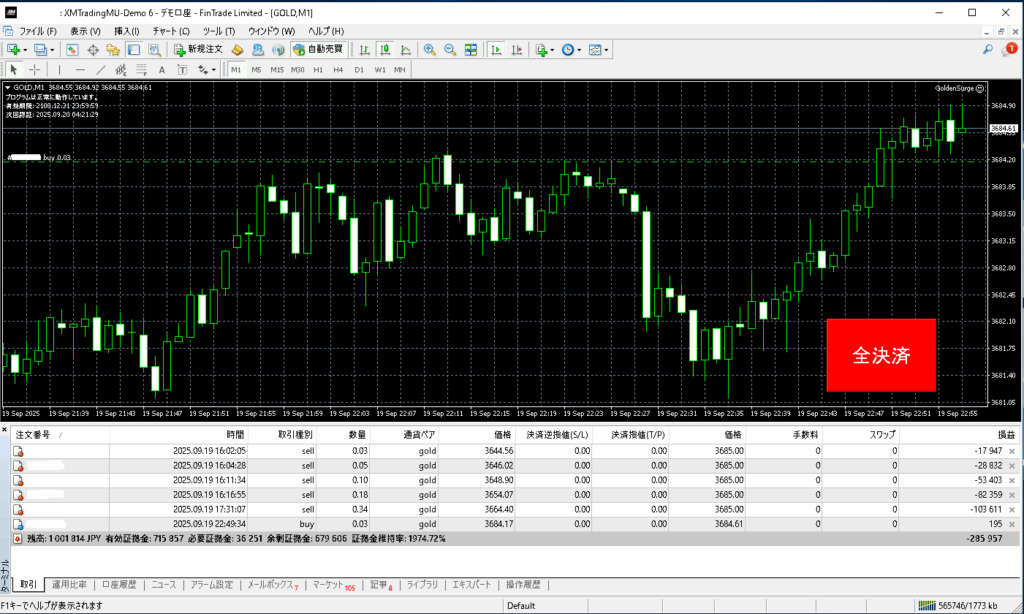The width and height of the screenshot is (1024, 614).
Task: Switch chart to candlestick display
Action: (x=385, y=49)
